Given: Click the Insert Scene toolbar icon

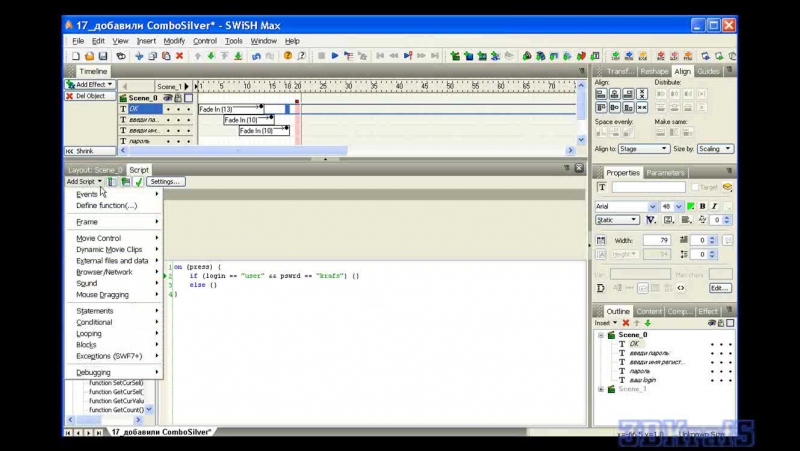Looking at the screenshot, I should pos(455,56).
